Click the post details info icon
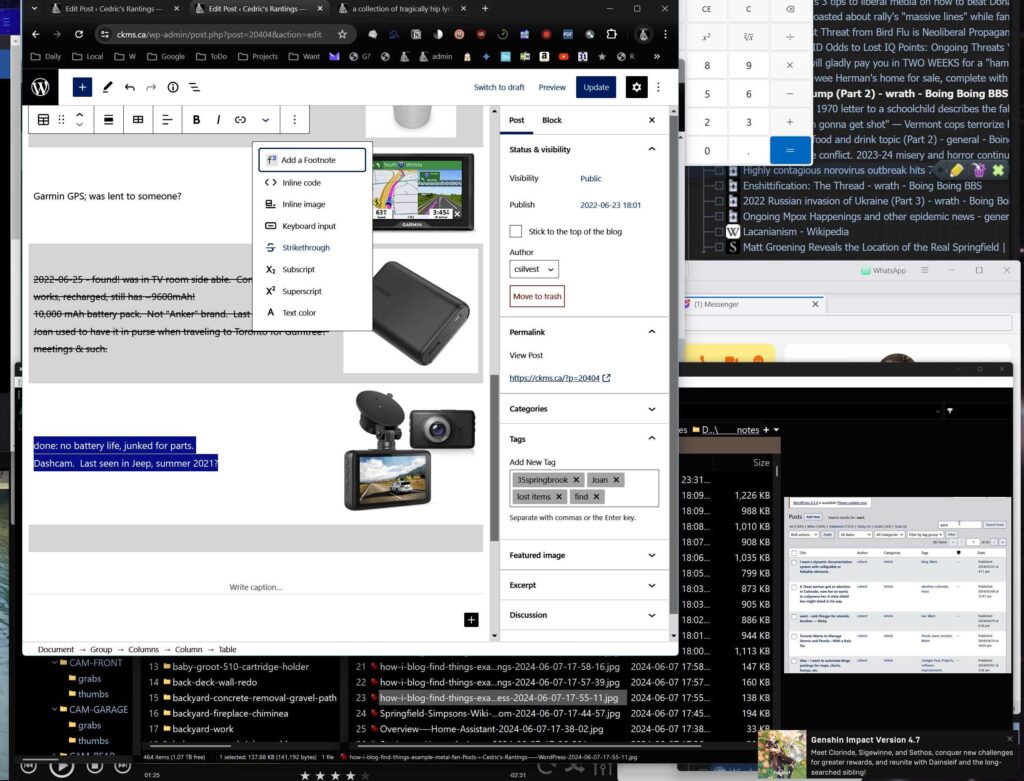Screen dimensions: 1024x781 point(173,87)
